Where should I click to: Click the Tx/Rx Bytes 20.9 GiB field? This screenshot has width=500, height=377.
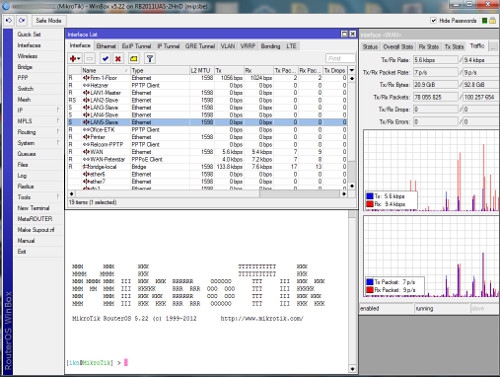pos(436,85)
